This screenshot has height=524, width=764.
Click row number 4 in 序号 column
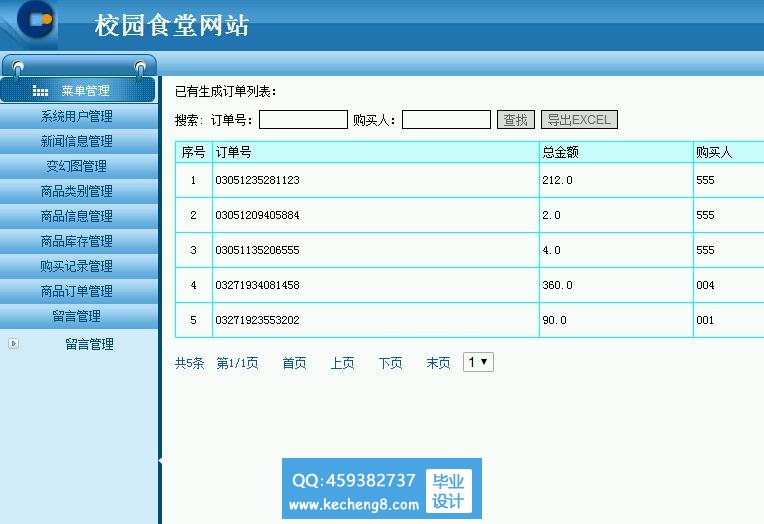coord(193,286)
